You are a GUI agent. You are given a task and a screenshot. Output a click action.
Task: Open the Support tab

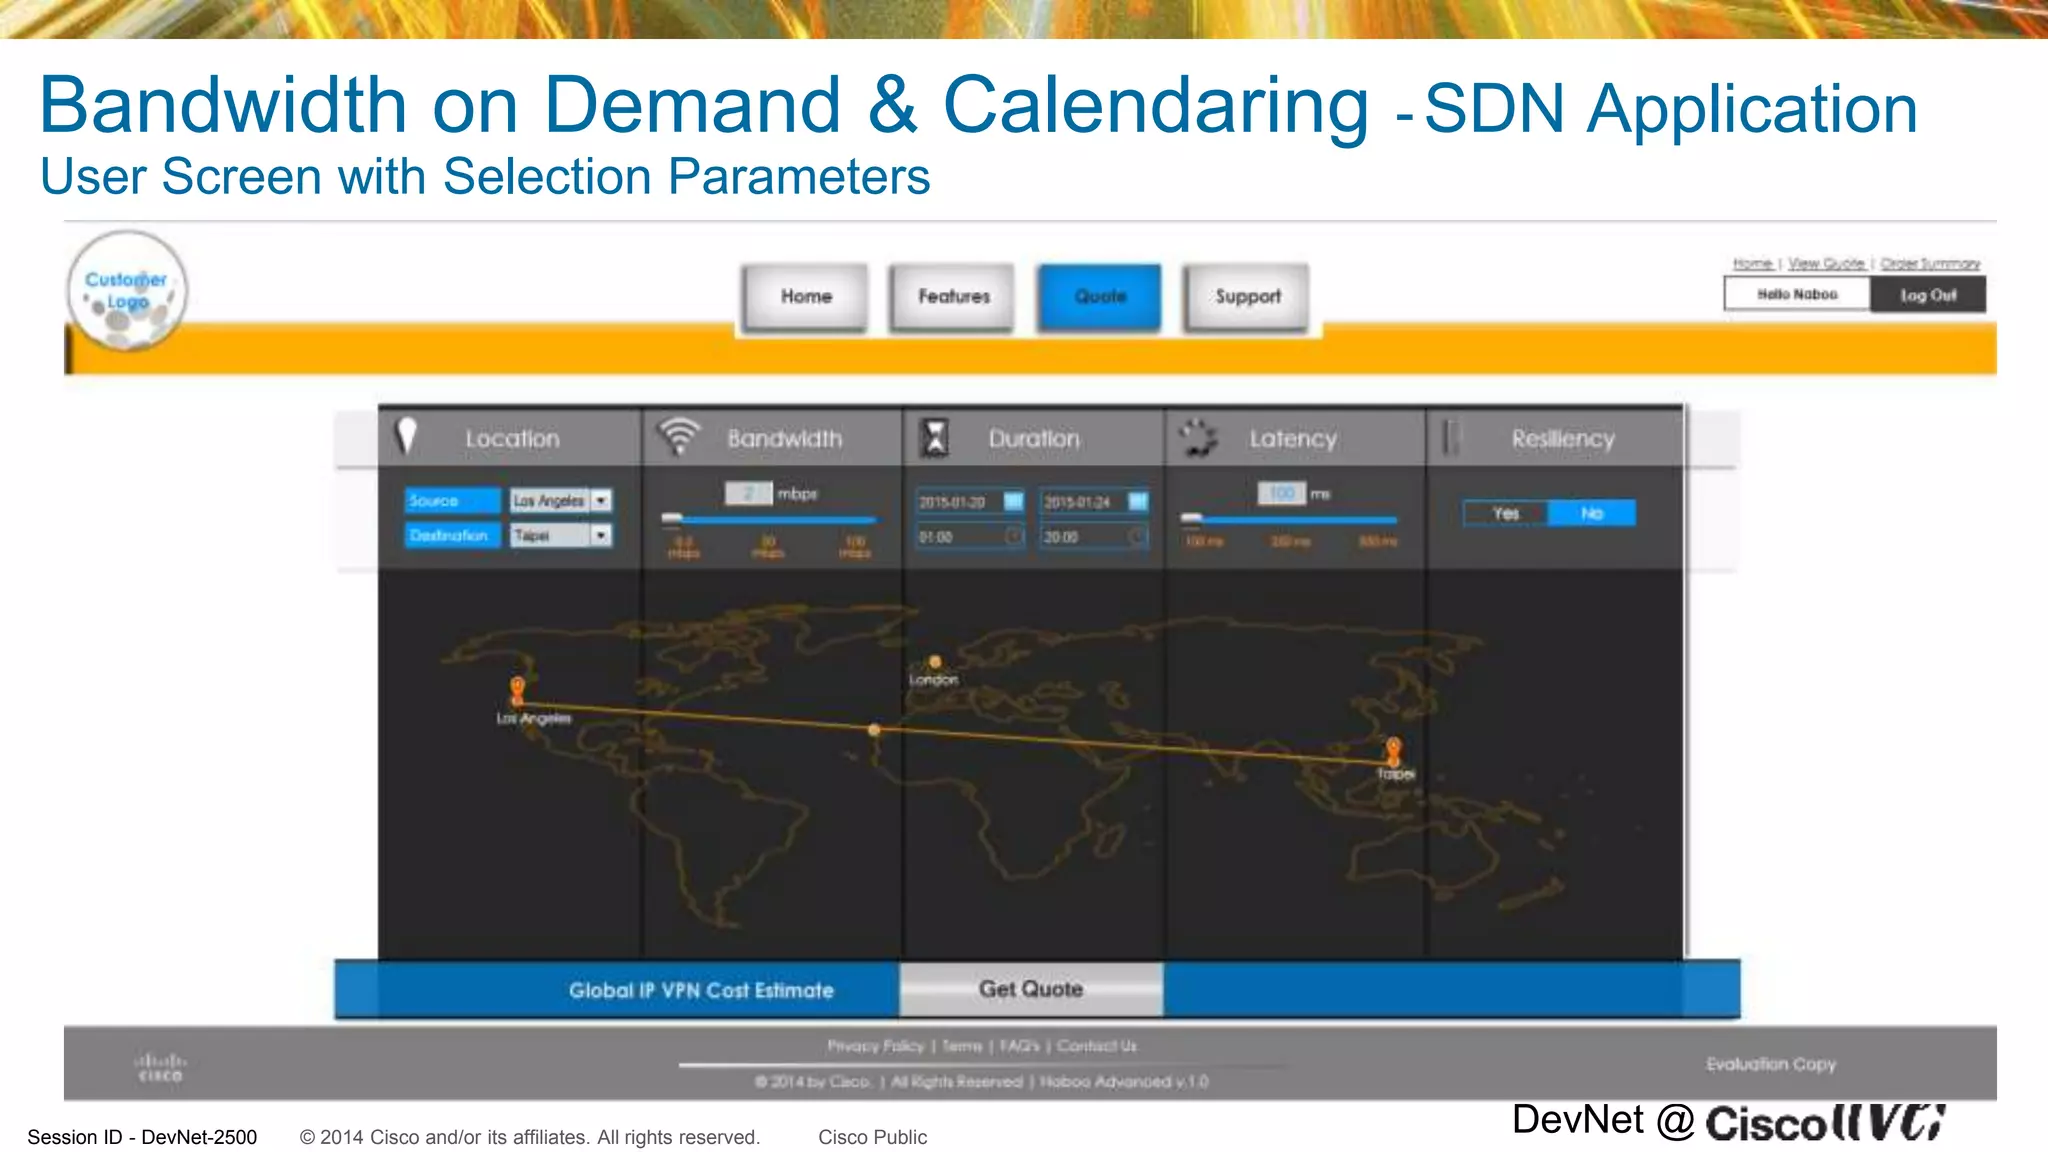click(1247, 297)
